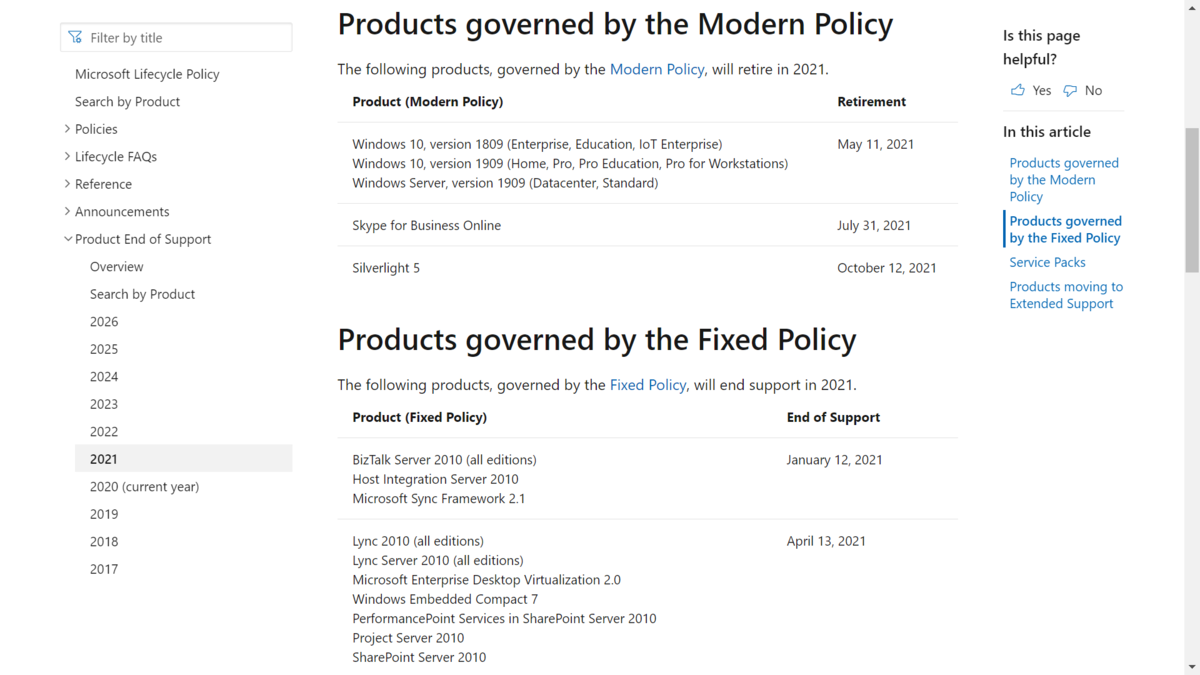Open the Overview sidebar item
This screenshot has width=1200, height=675.
[x=117, y=267]
